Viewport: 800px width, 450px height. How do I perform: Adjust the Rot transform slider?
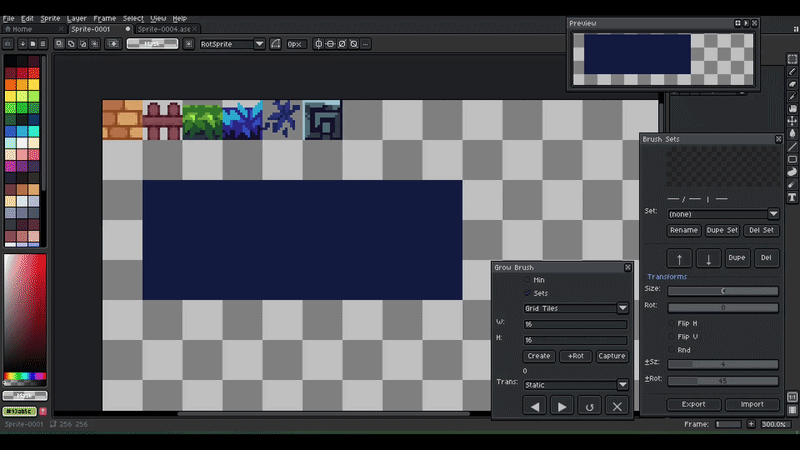pos(722,308)
